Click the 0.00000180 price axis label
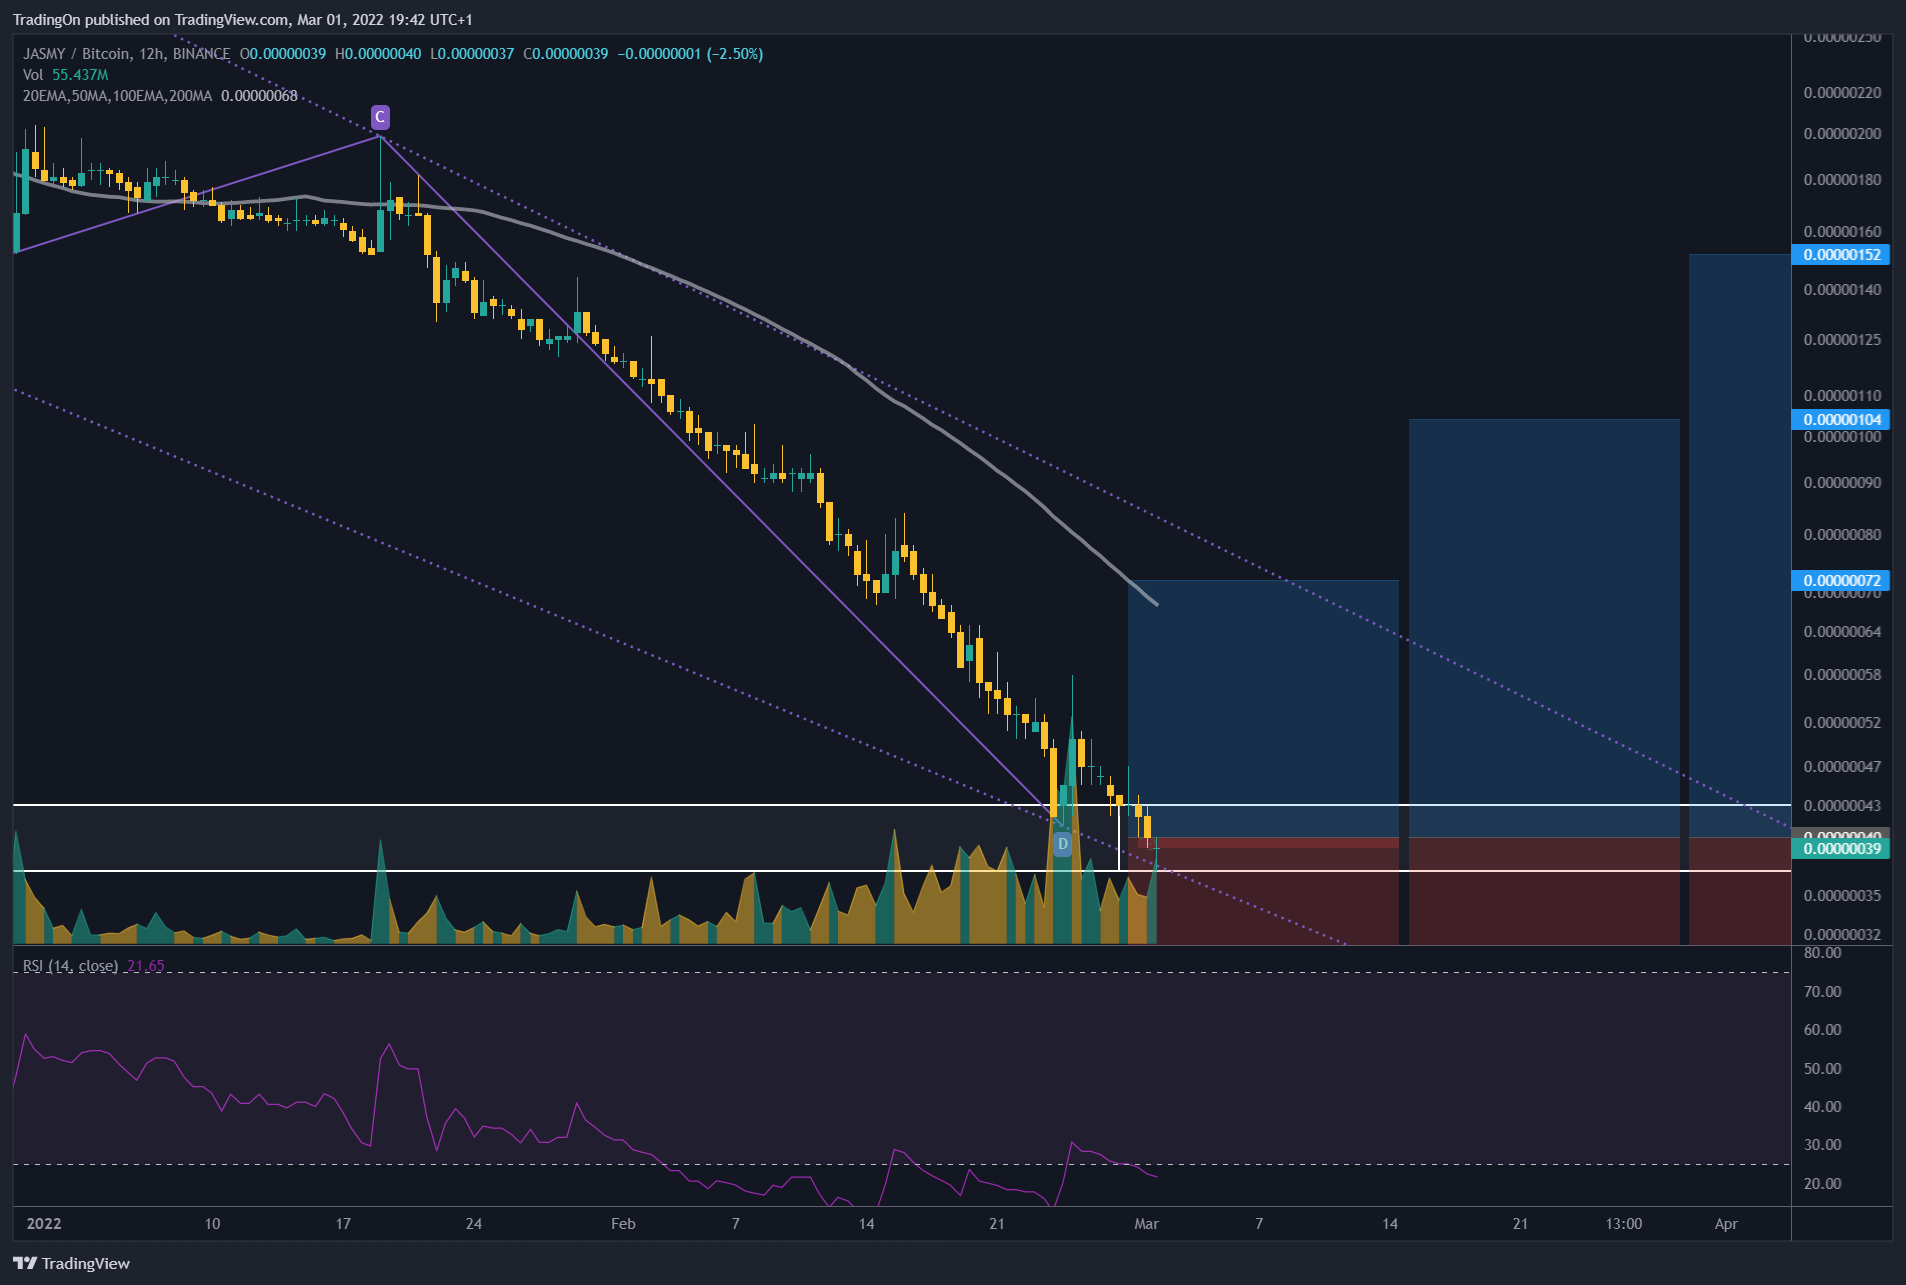The width and height of the screenshot is (1906, 1285). (1842, 180)
